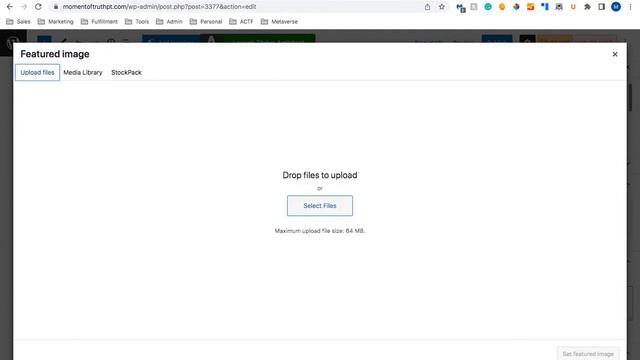Toggle the browser side panel
640x360 pixels.
[602, 7]
